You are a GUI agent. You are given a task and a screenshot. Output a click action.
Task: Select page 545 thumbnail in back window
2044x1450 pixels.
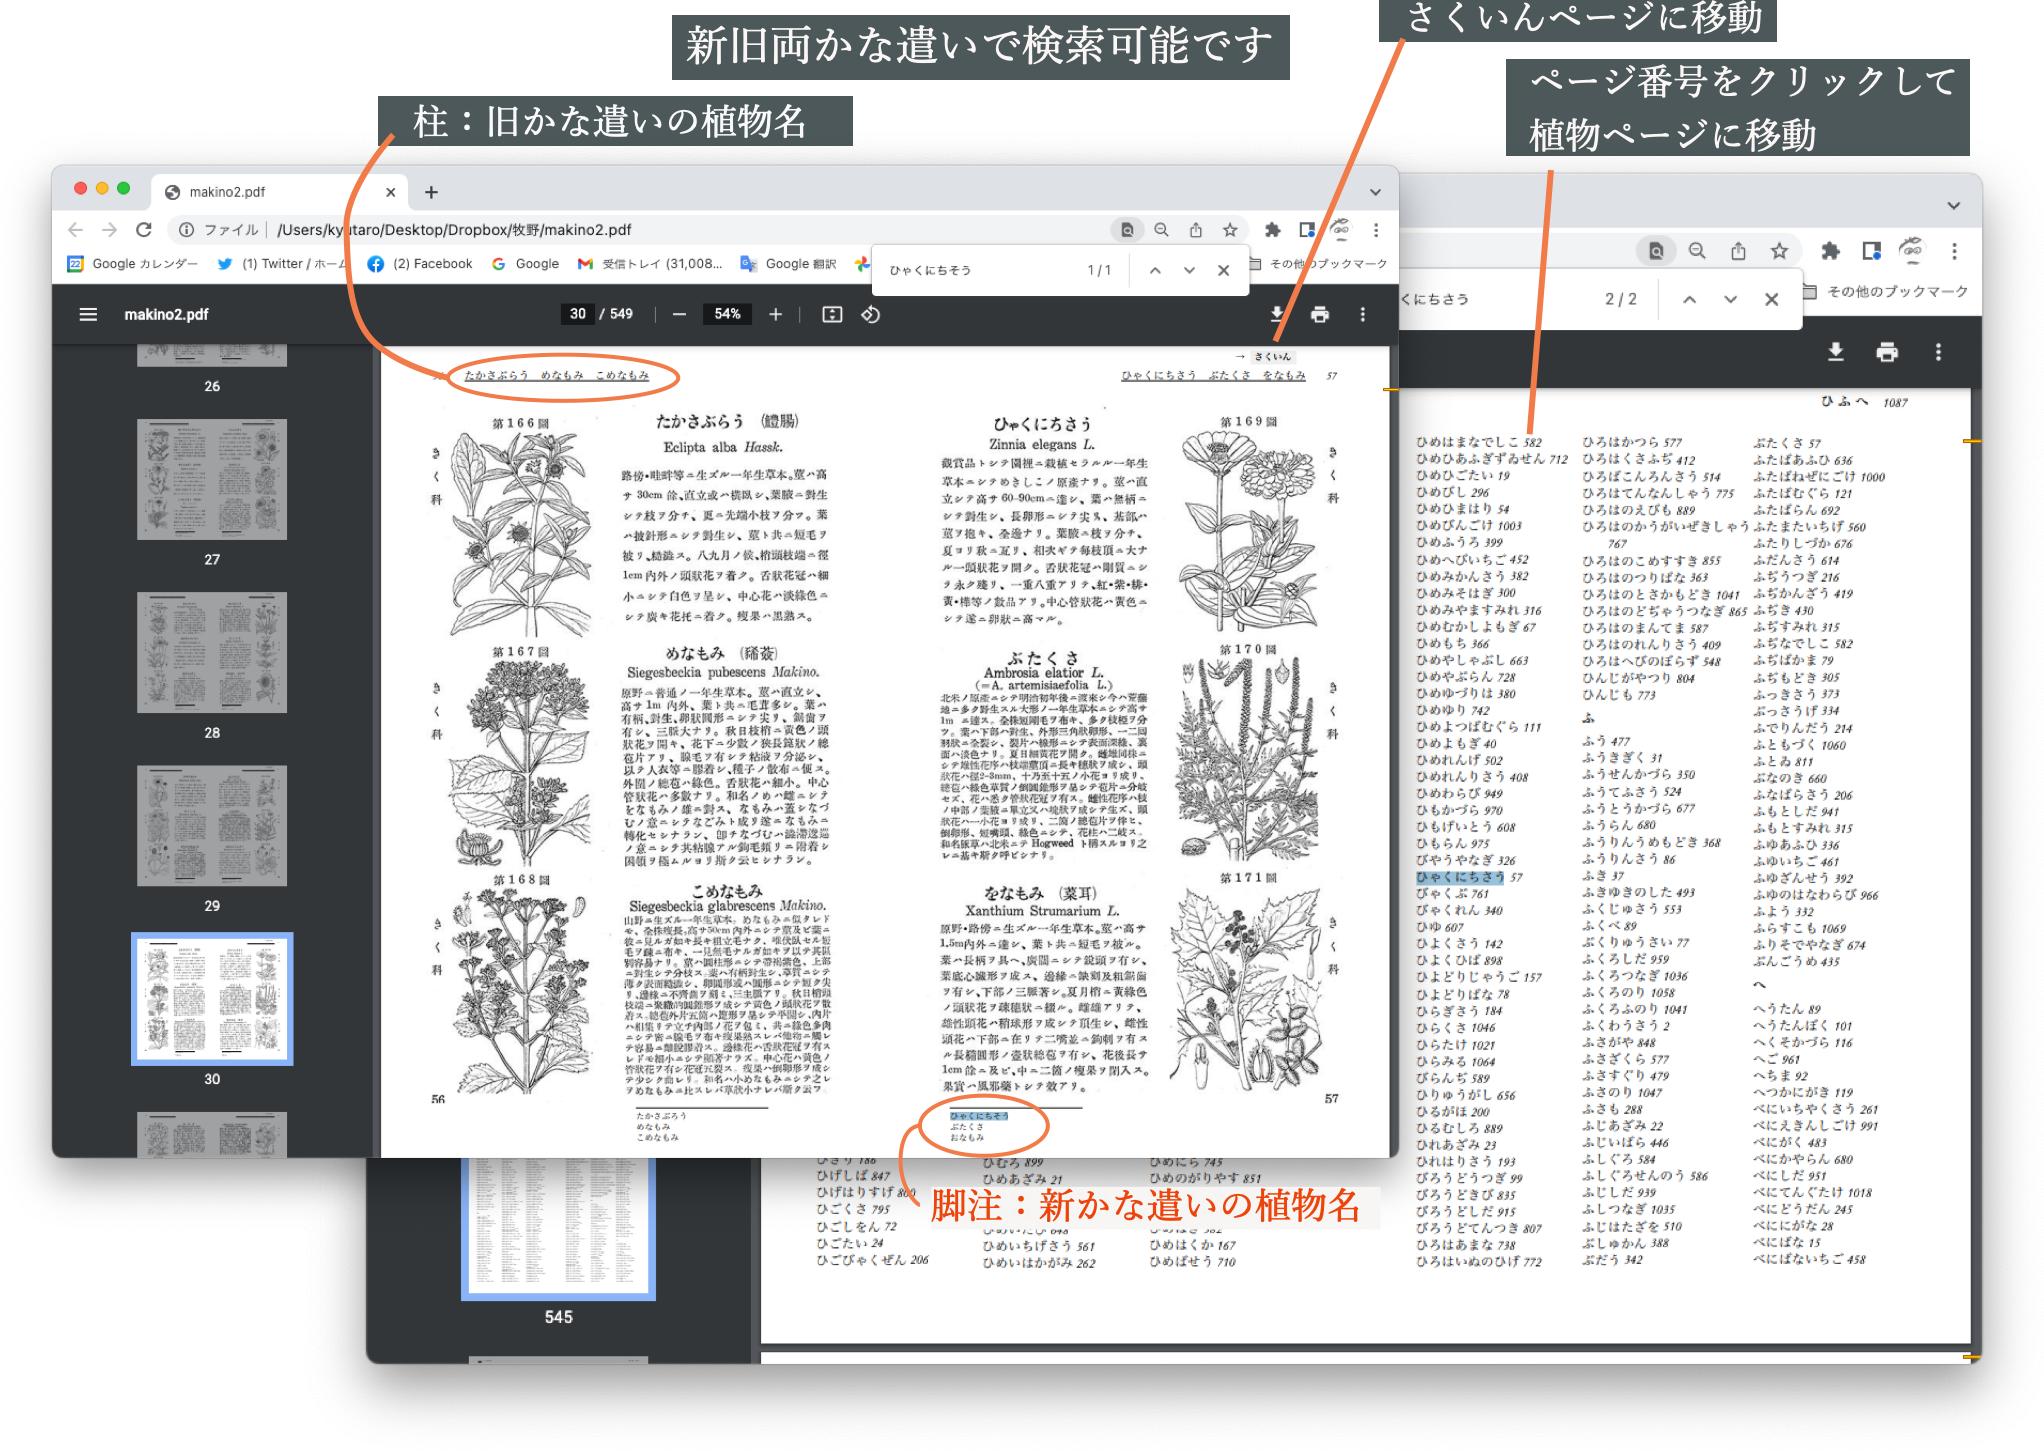558,1228
